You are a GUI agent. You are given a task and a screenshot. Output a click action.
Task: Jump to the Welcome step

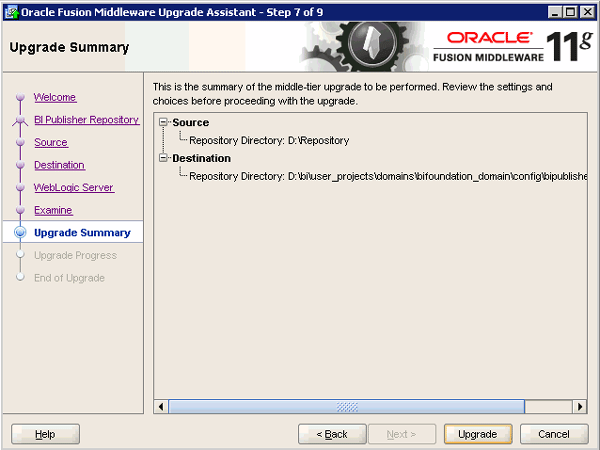55,97
